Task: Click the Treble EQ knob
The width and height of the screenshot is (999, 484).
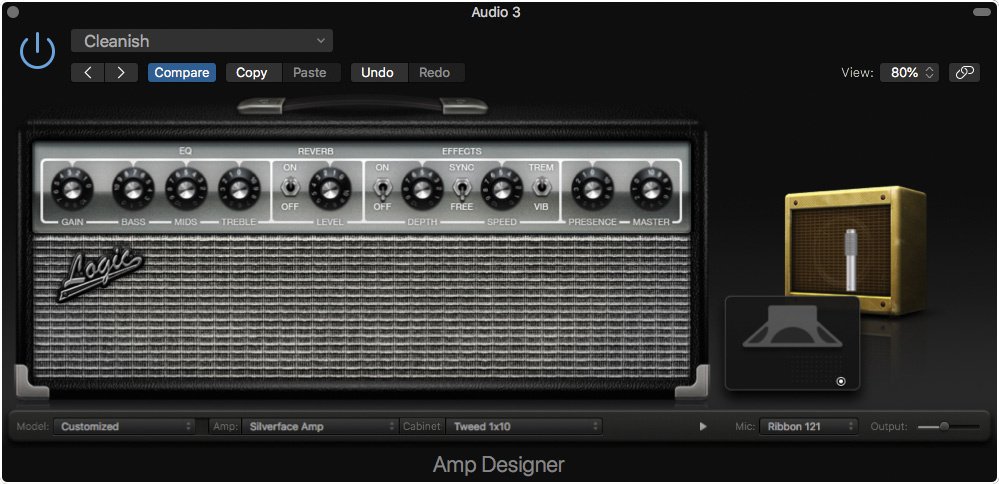Action: (240, 185)
